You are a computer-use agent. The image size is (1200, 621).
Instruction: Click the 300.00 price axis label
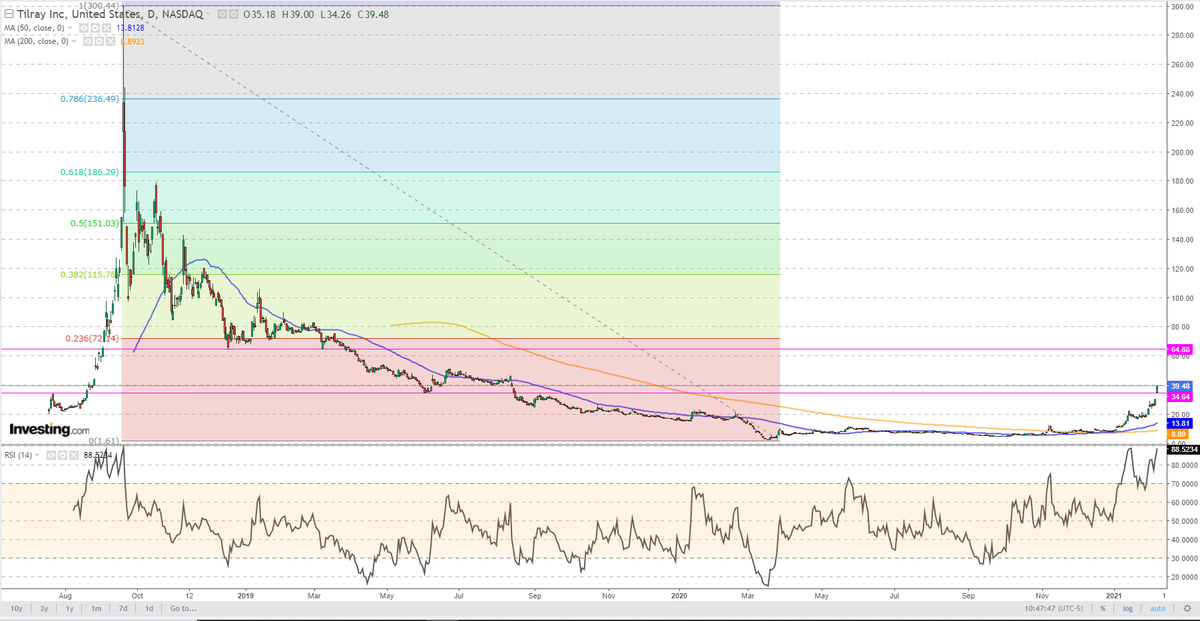pyautogui.click(x=1180, y=6)
